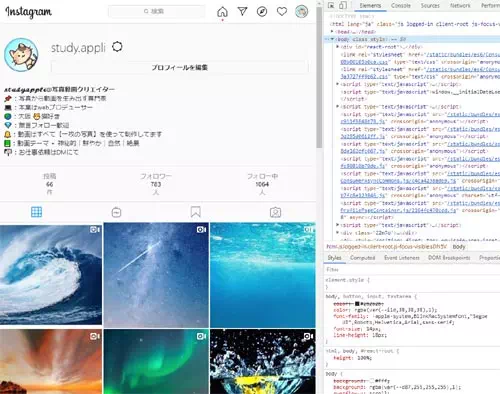Activate DevTools inspect element picker
This screenshot has width=500, height=394.
331,5
